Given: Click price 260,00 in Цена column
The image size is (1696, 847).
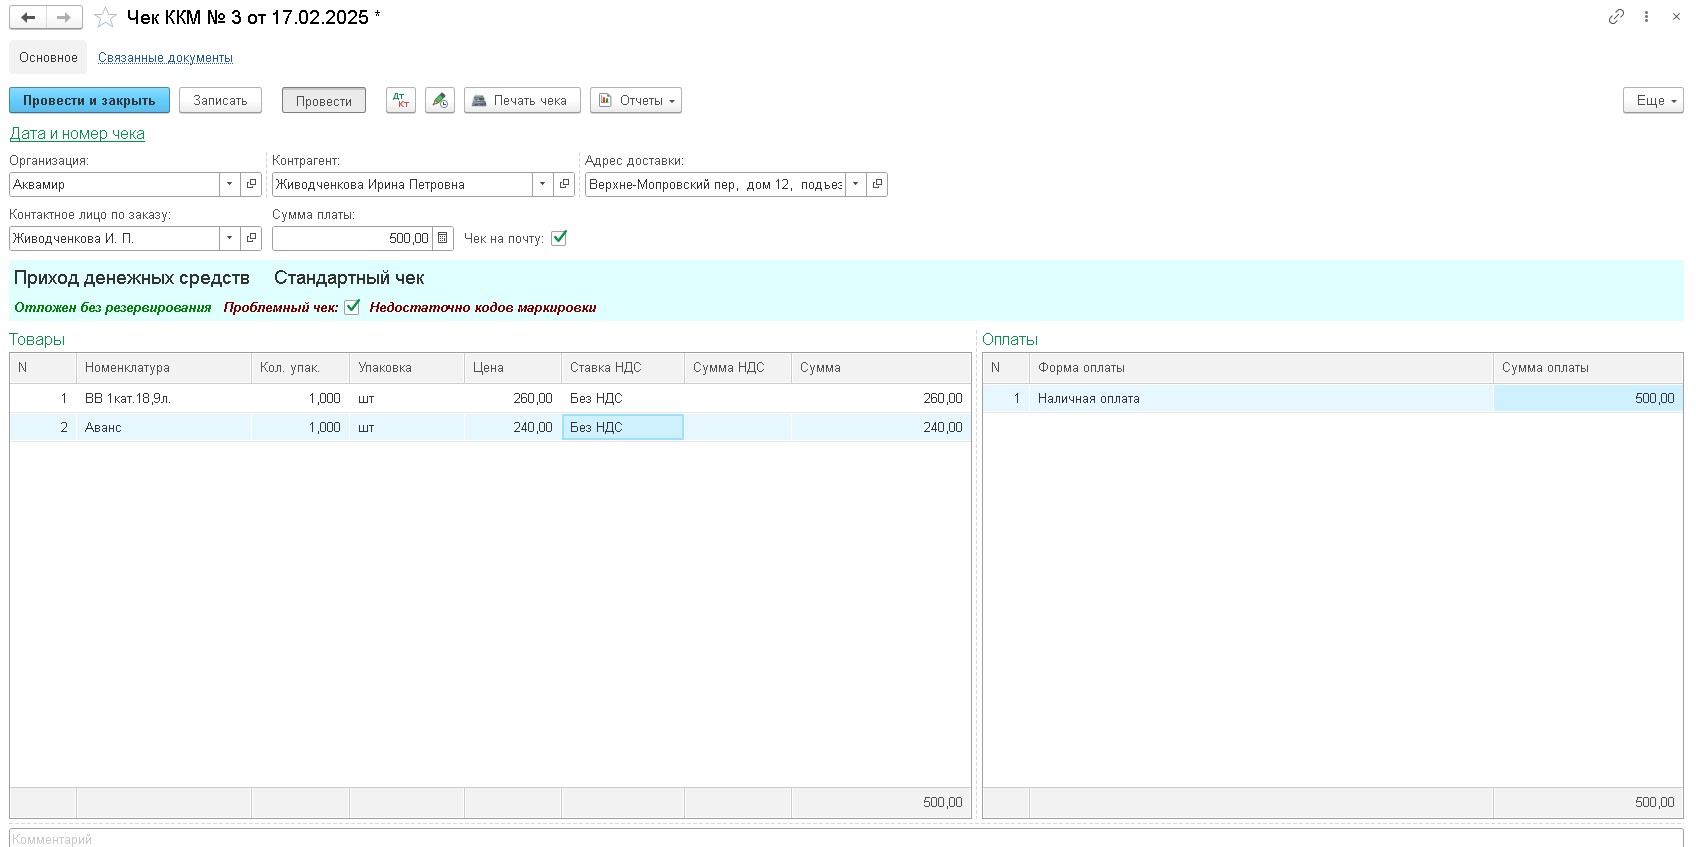Looking at the screenshot, I should pyautogui.click(x=513, y=398).
